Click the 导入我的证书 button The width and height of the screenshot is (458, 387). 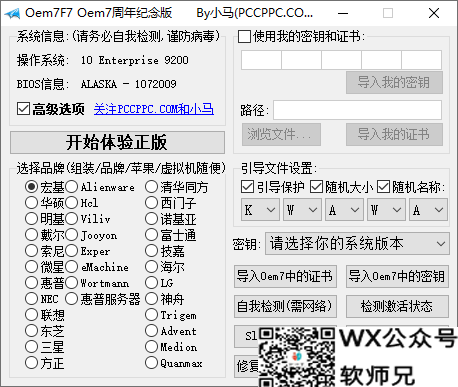[x=394, y=134]
